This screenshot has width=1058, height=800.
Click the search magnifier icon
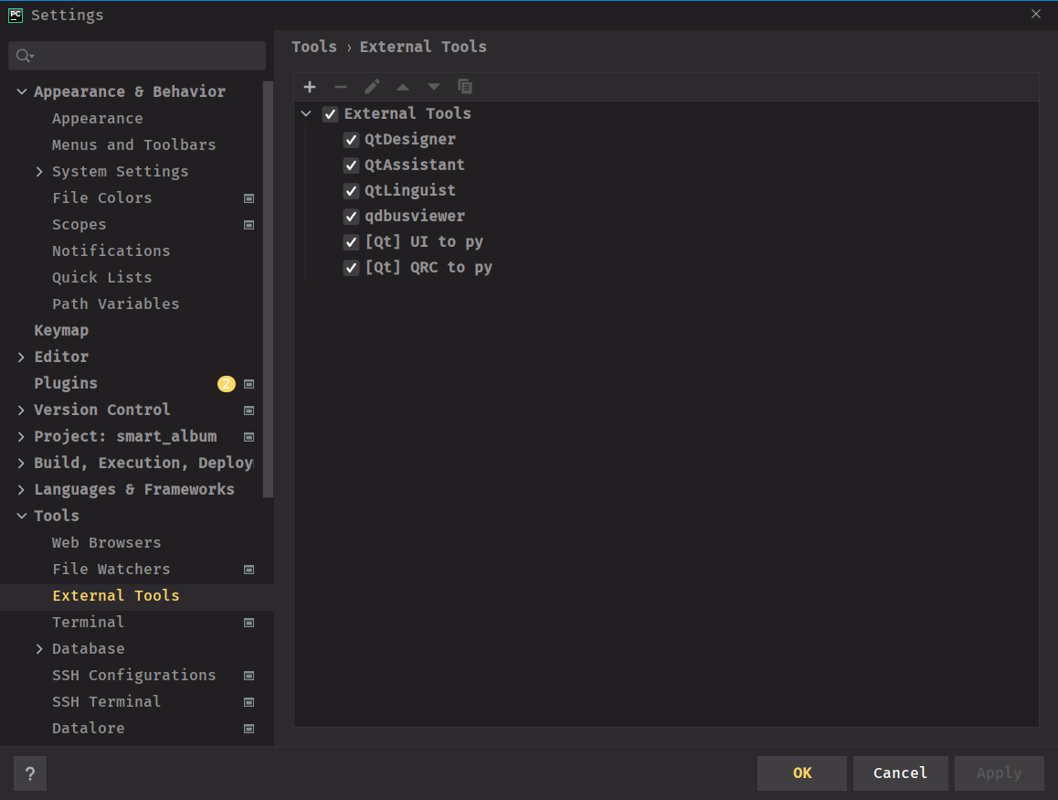(x=25, y=56)
